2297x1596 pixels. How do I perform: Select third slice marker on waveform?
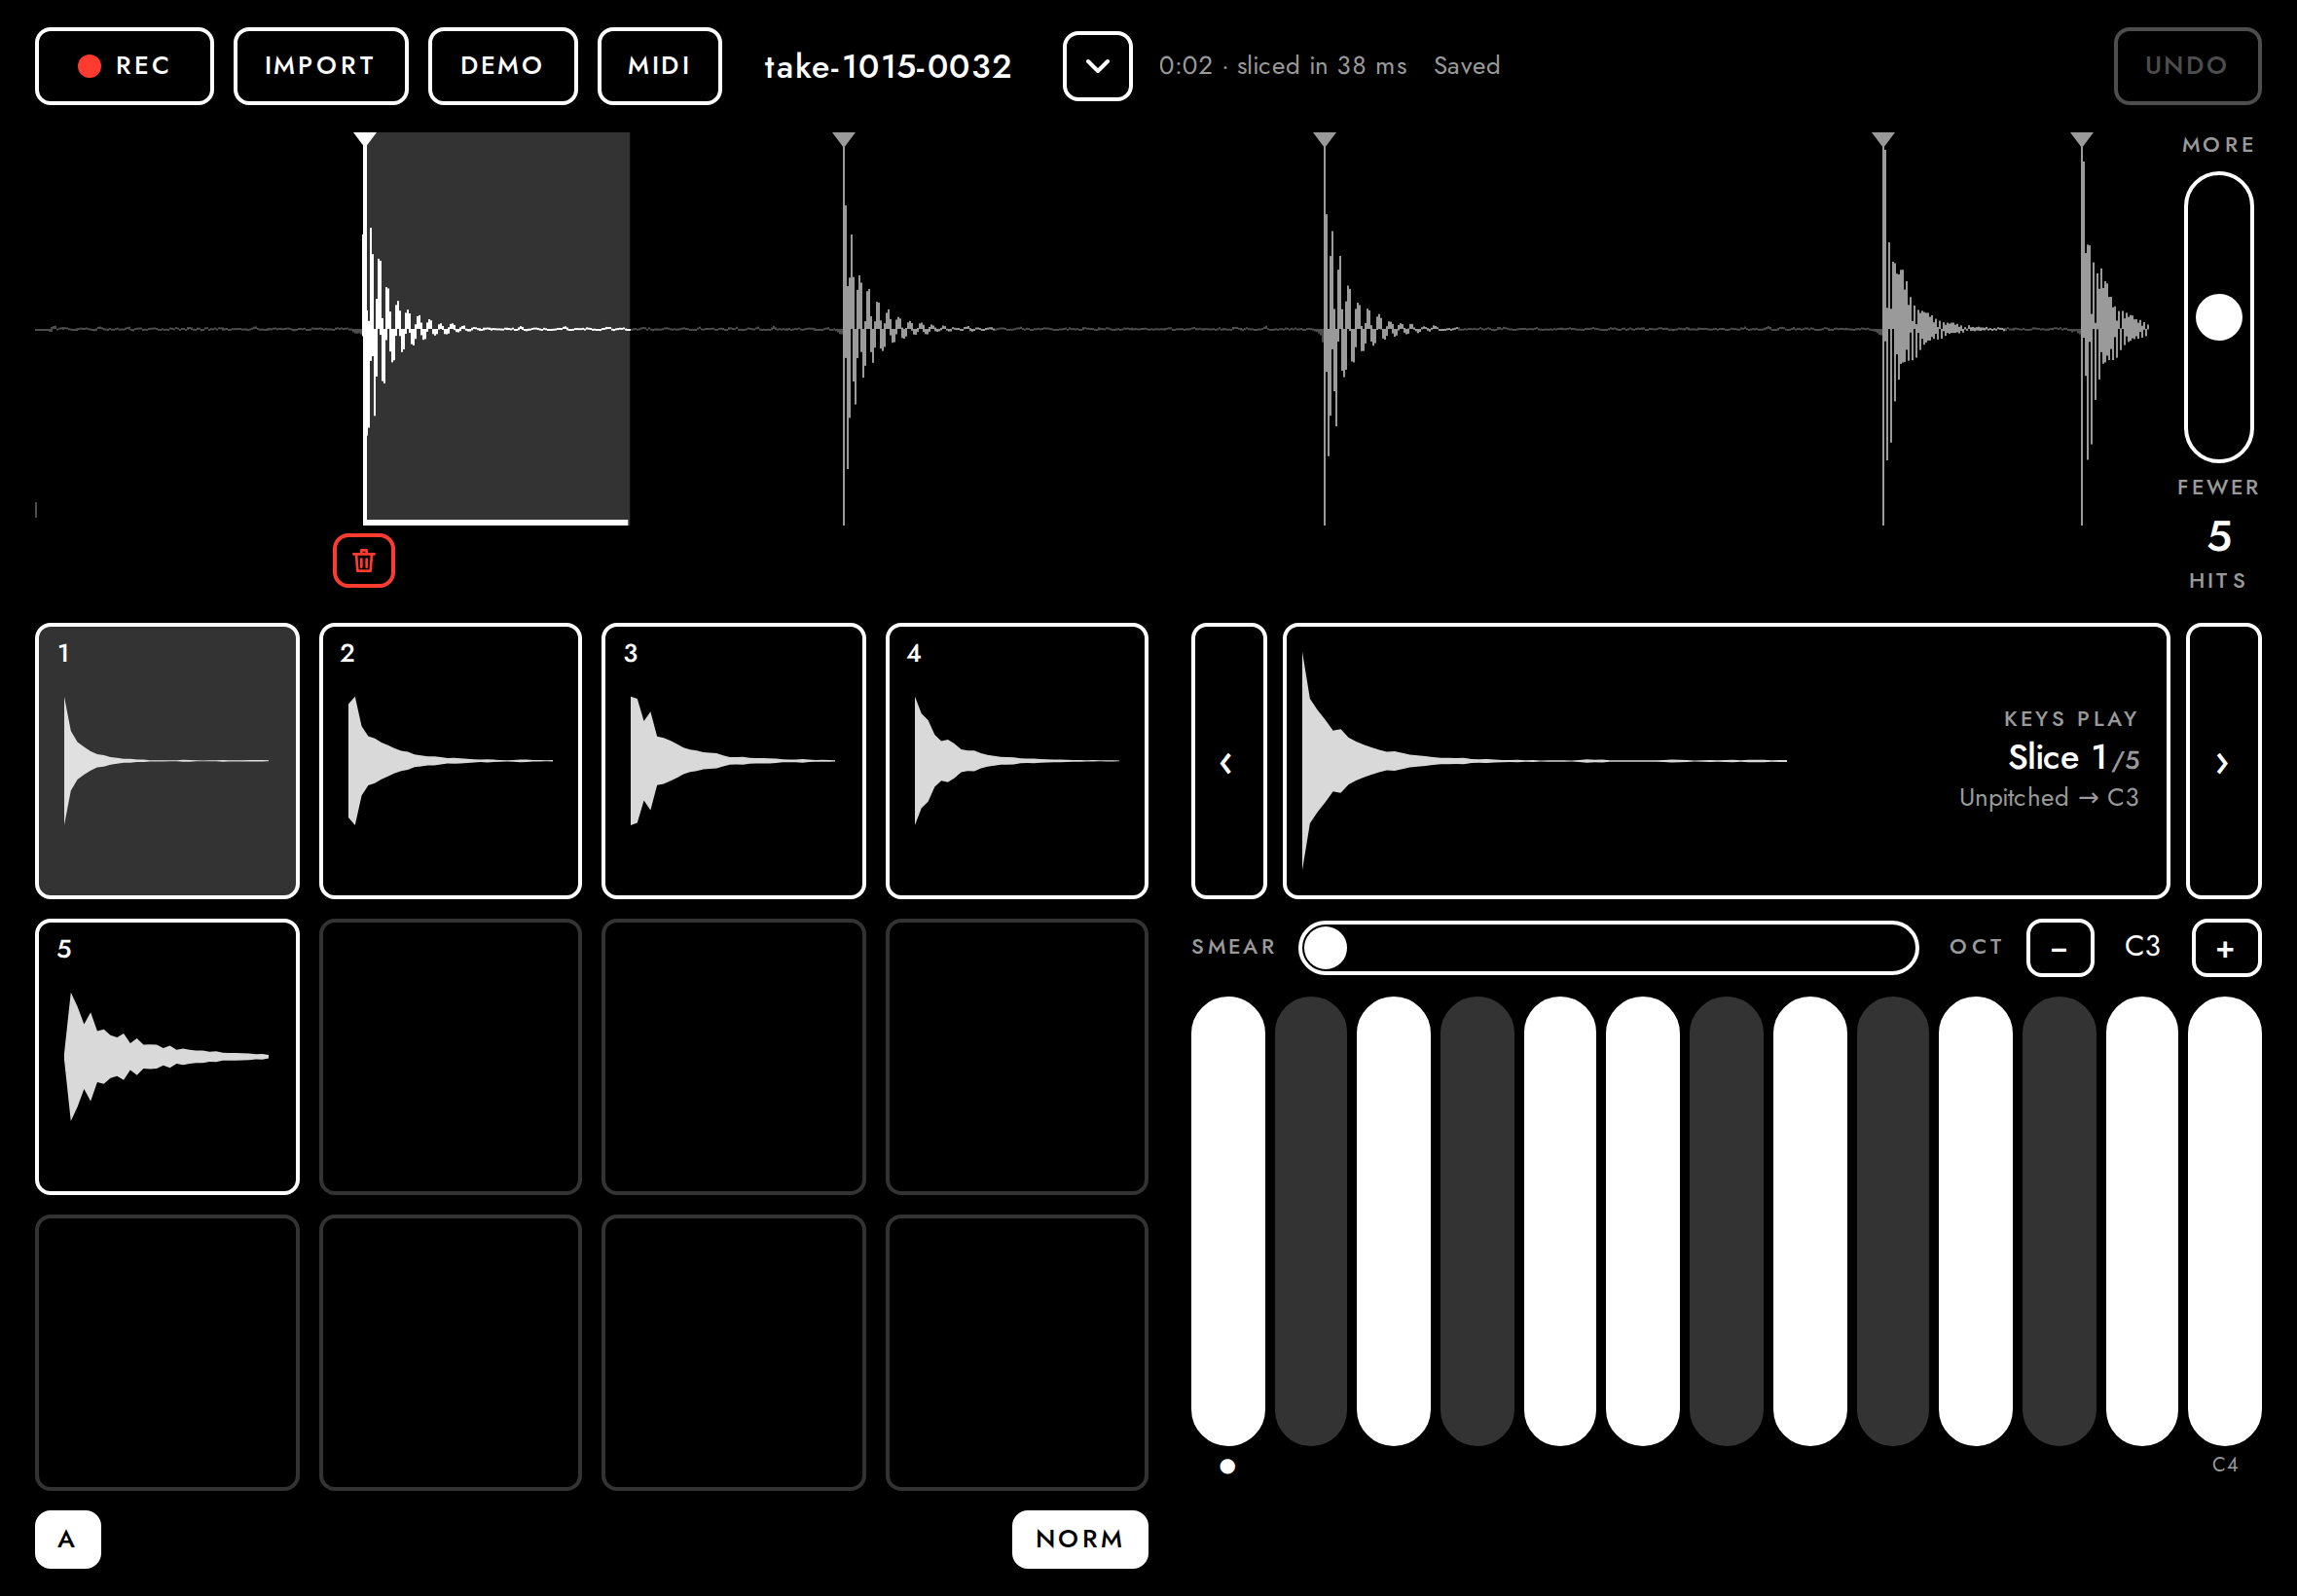1324,140
